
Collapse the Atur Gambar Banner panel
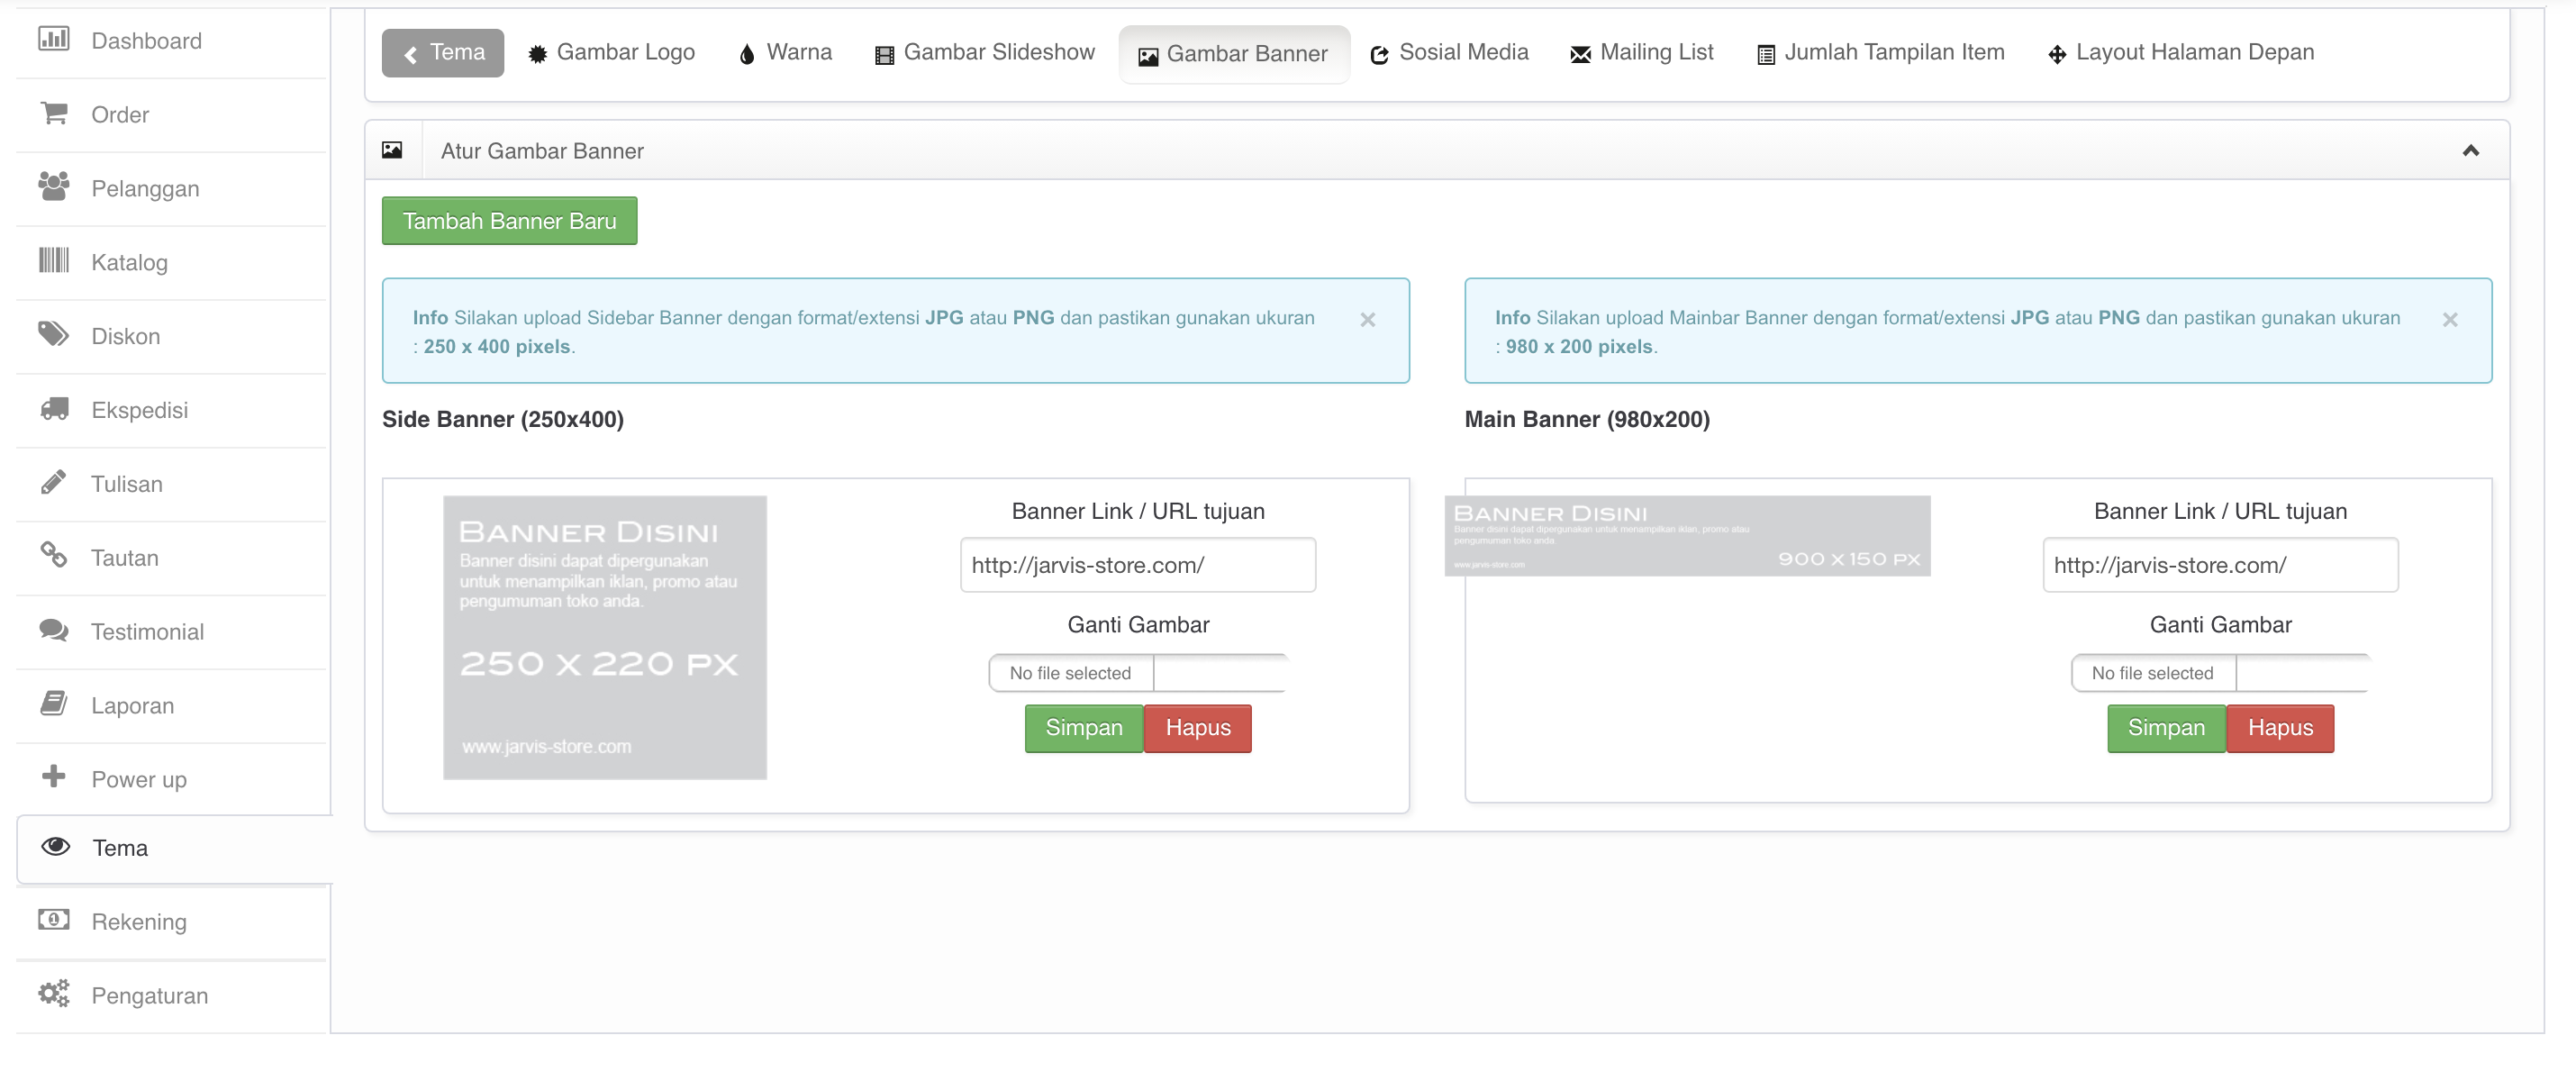click(2470, 151)
